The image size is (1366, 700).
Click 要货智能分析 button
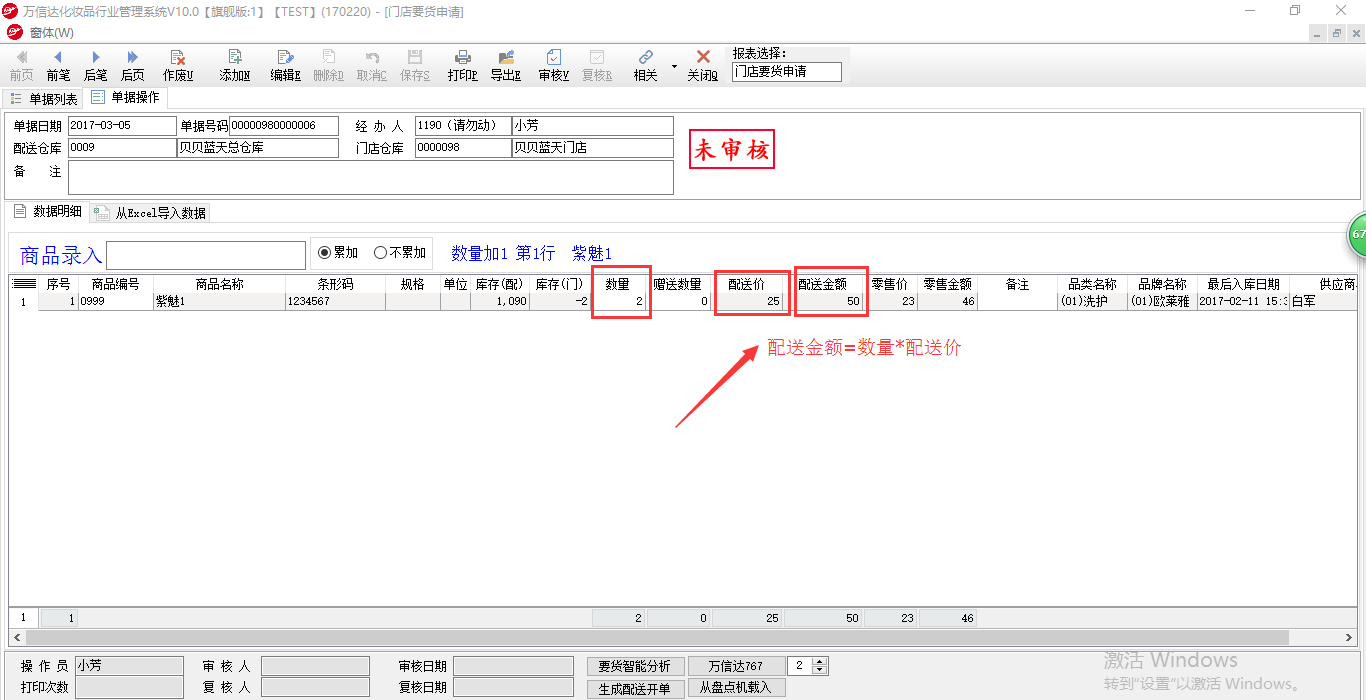635,666
